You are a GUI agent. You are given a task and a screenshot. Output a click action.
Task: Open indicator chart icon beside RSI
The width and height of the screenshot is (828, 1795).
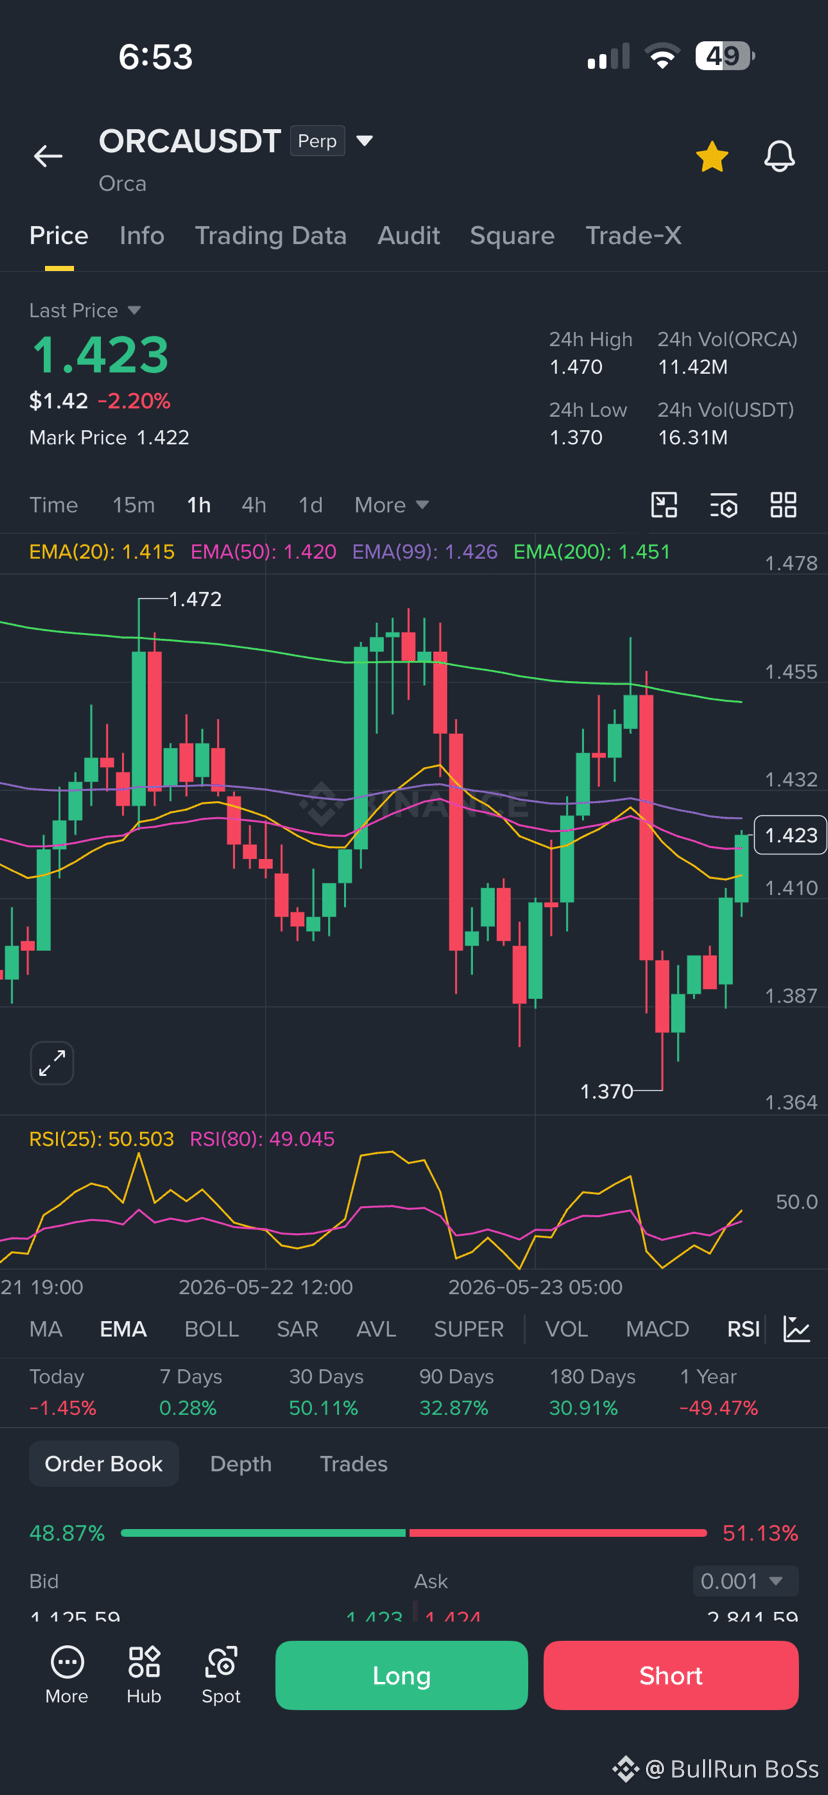(x=797, y=1329)
